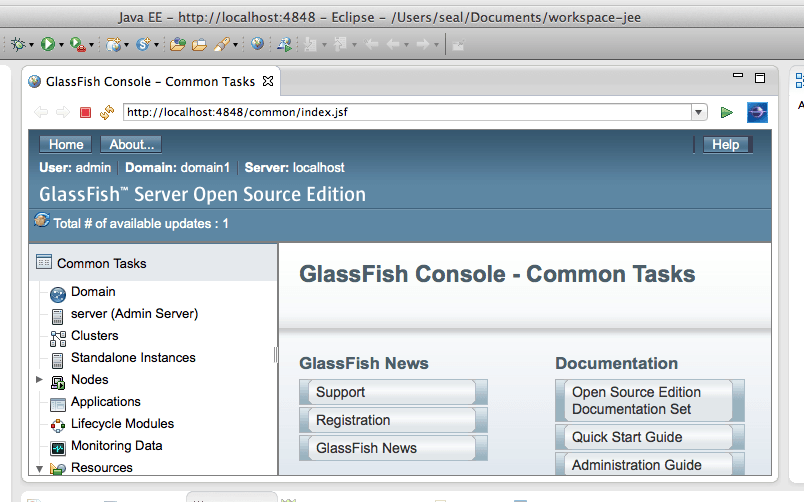The width and height of the screenshot is (804, 502).
Task: Open the web browser globe toolbar icon
Action: (x=258, y=44)
